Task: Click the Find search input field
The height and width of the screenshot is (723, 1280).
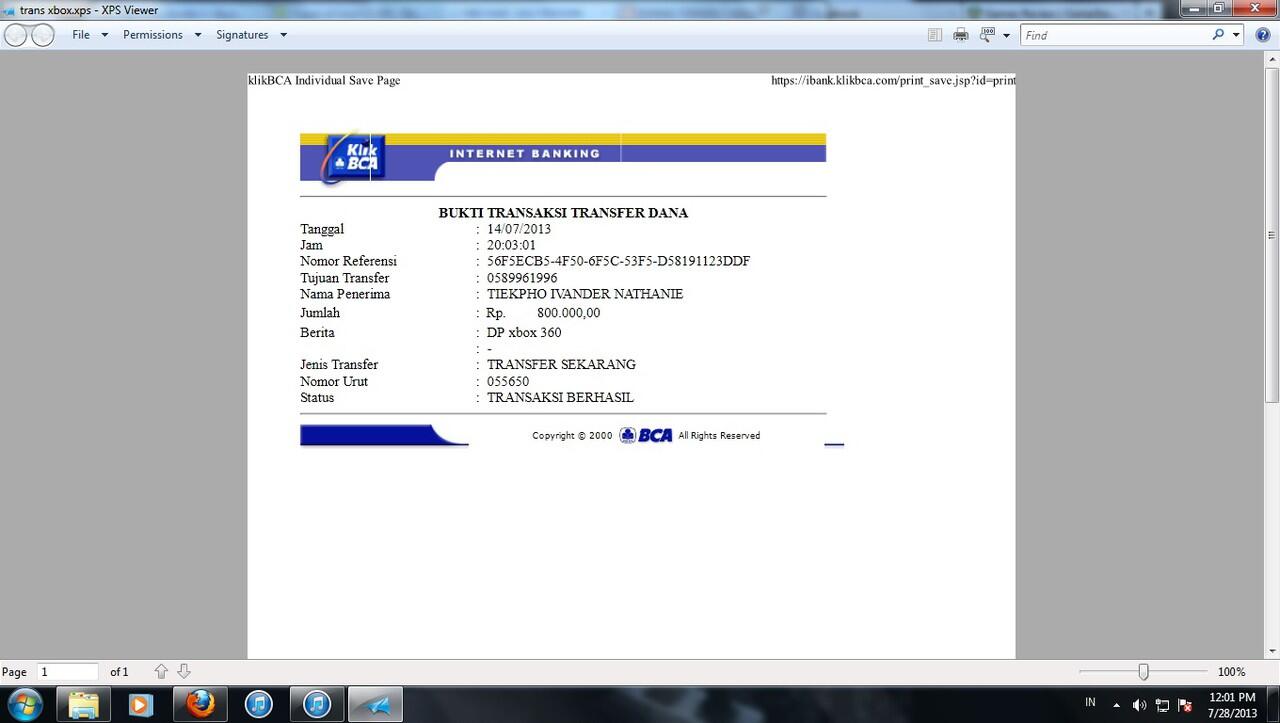Action: click(x=1115, y=35)
